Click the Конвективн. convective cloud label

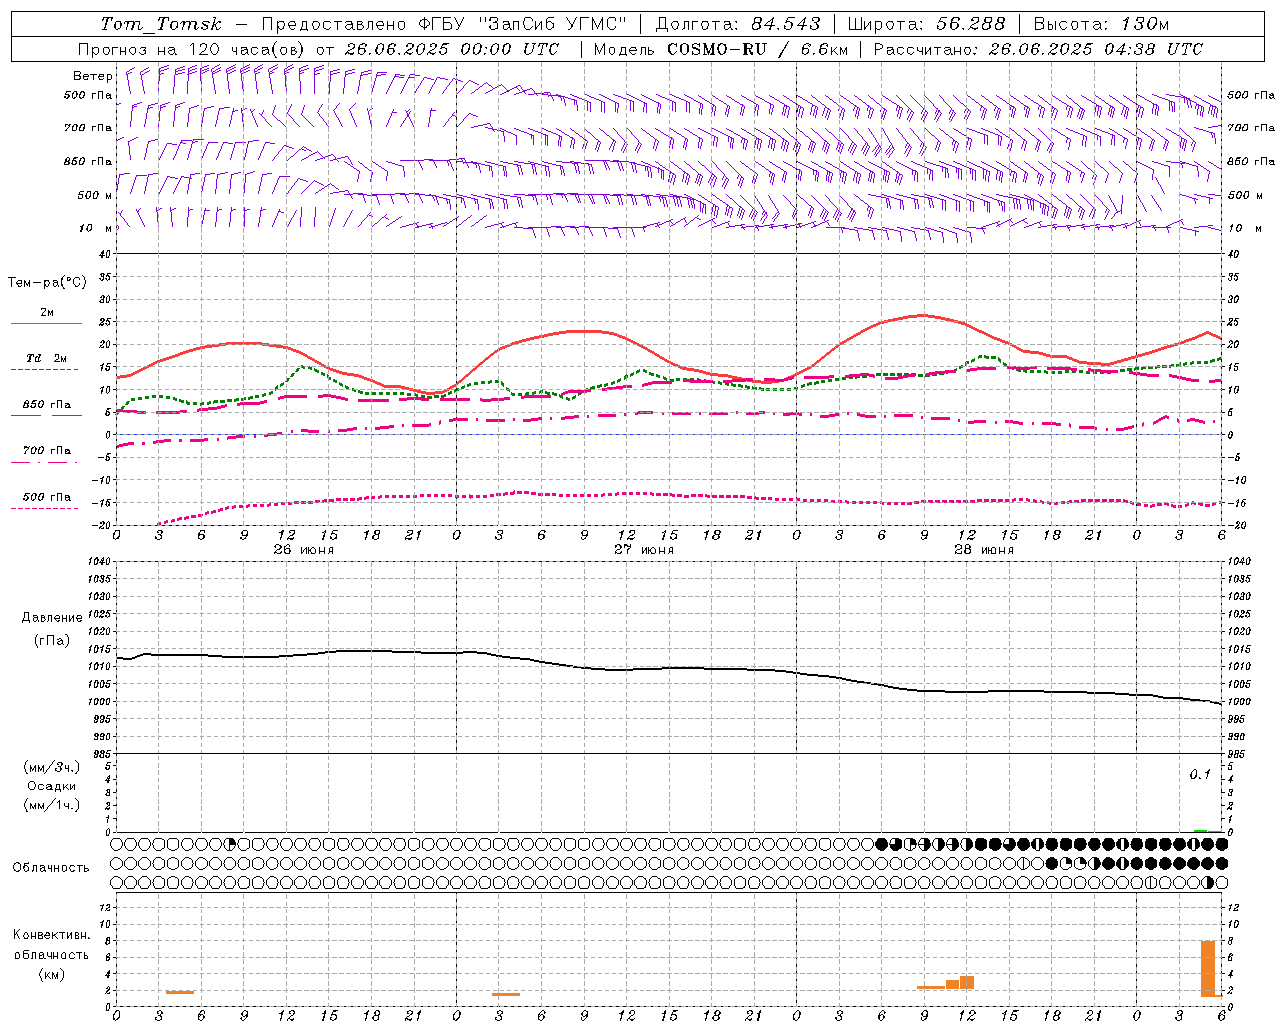(52, 935)
